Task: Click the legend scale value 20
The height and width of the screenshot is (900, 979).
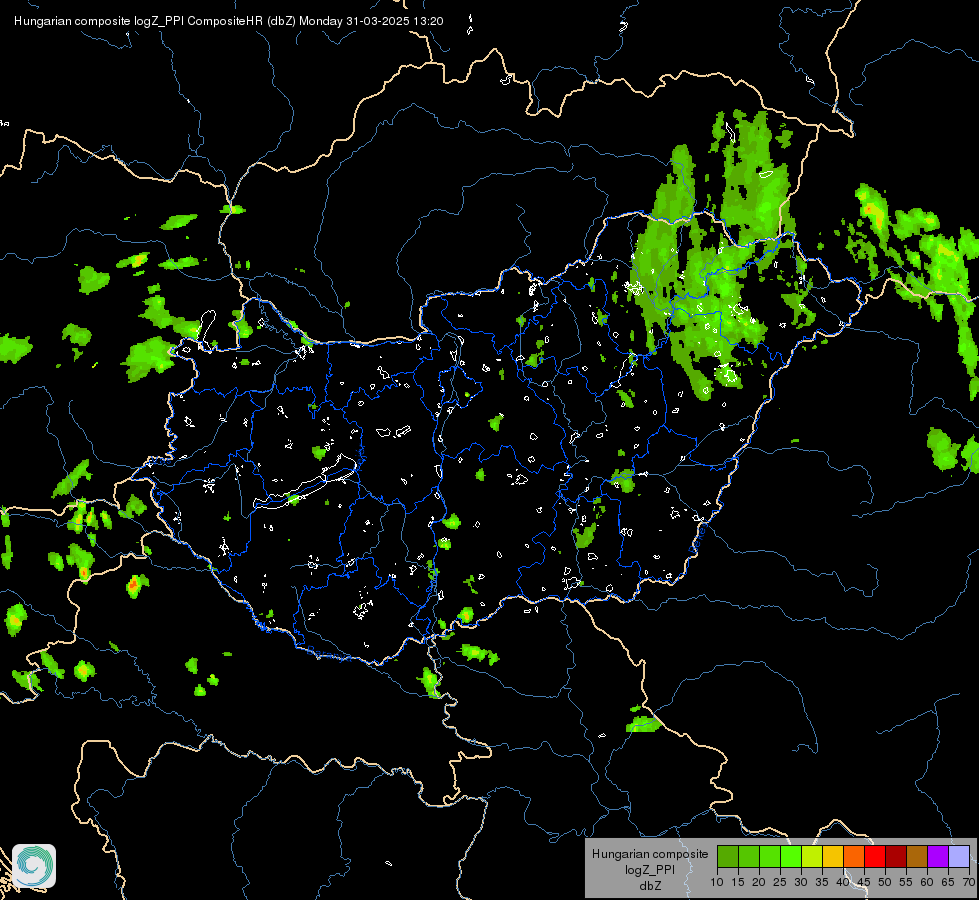Action: click(759, 883)
